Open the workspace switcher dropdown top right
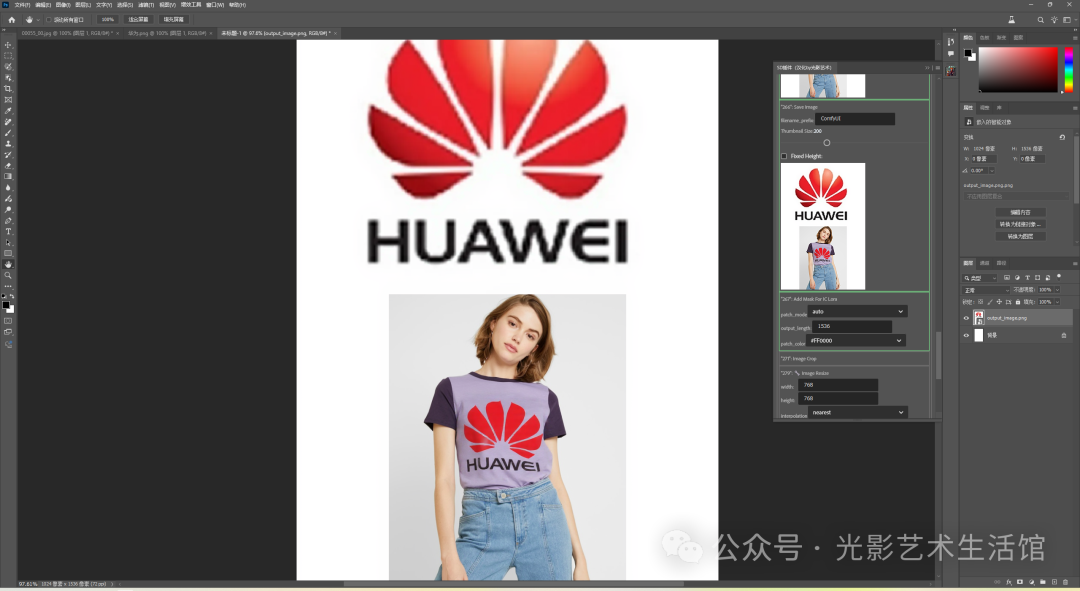The height and width of the screenshot is (591, 1080). coord(1068,20)
